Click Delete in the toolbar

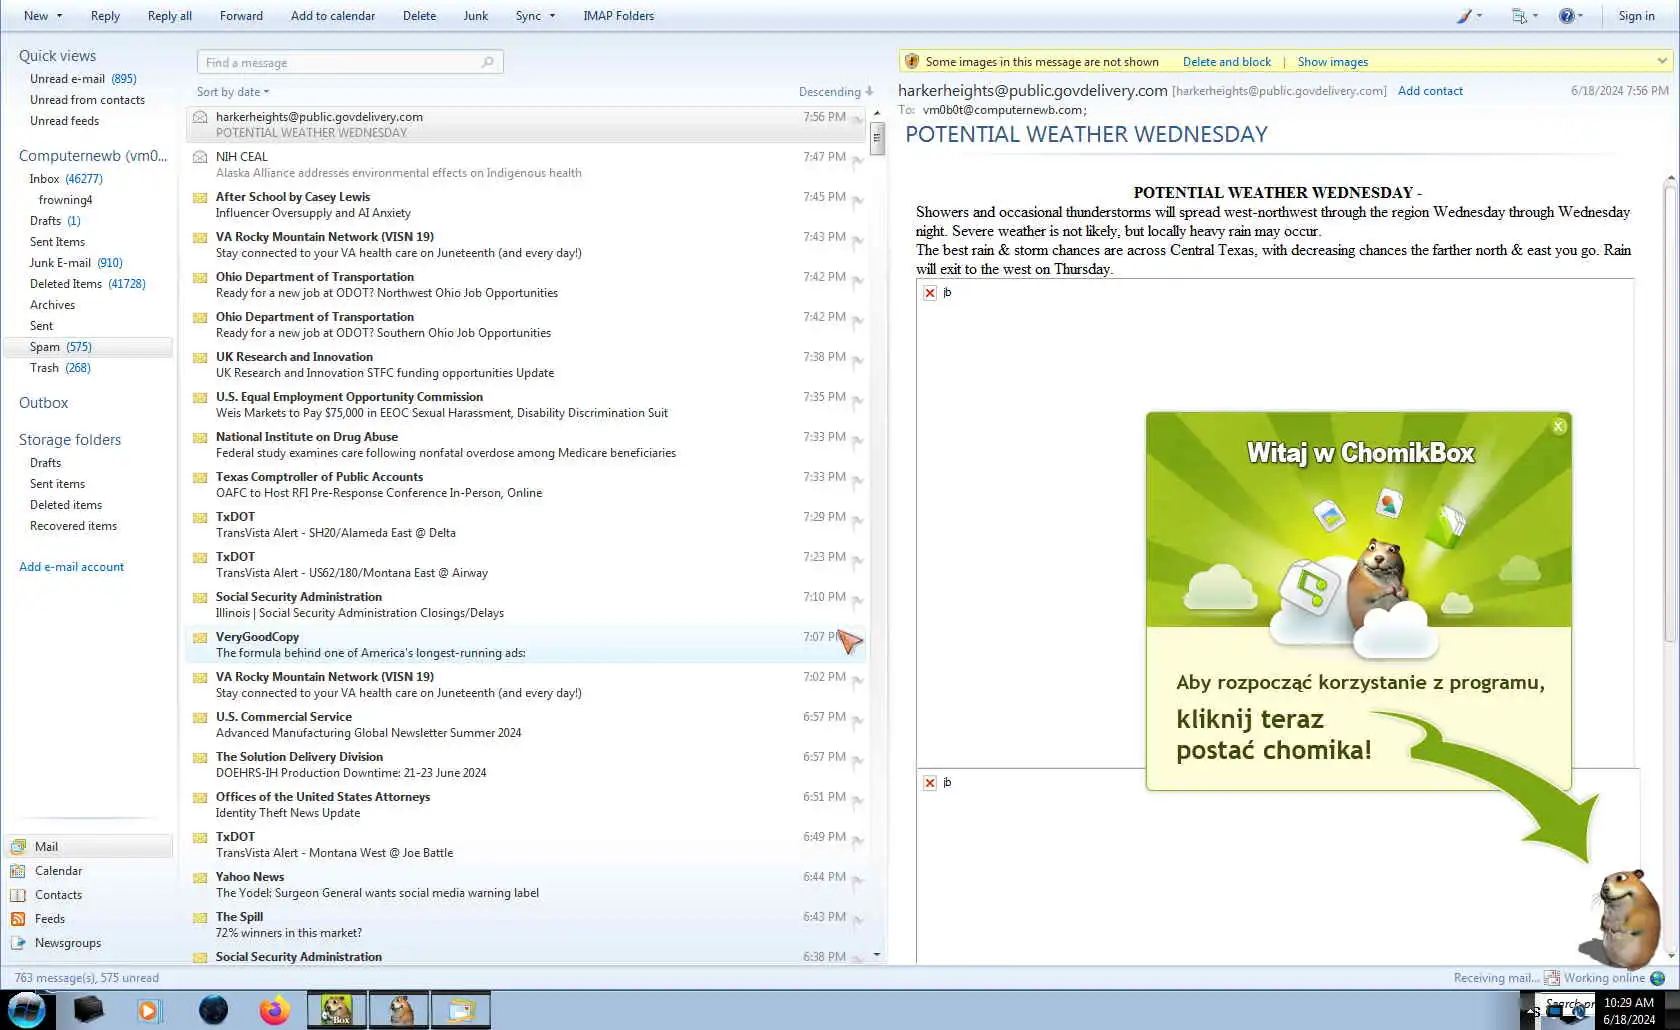click(419, 16)
